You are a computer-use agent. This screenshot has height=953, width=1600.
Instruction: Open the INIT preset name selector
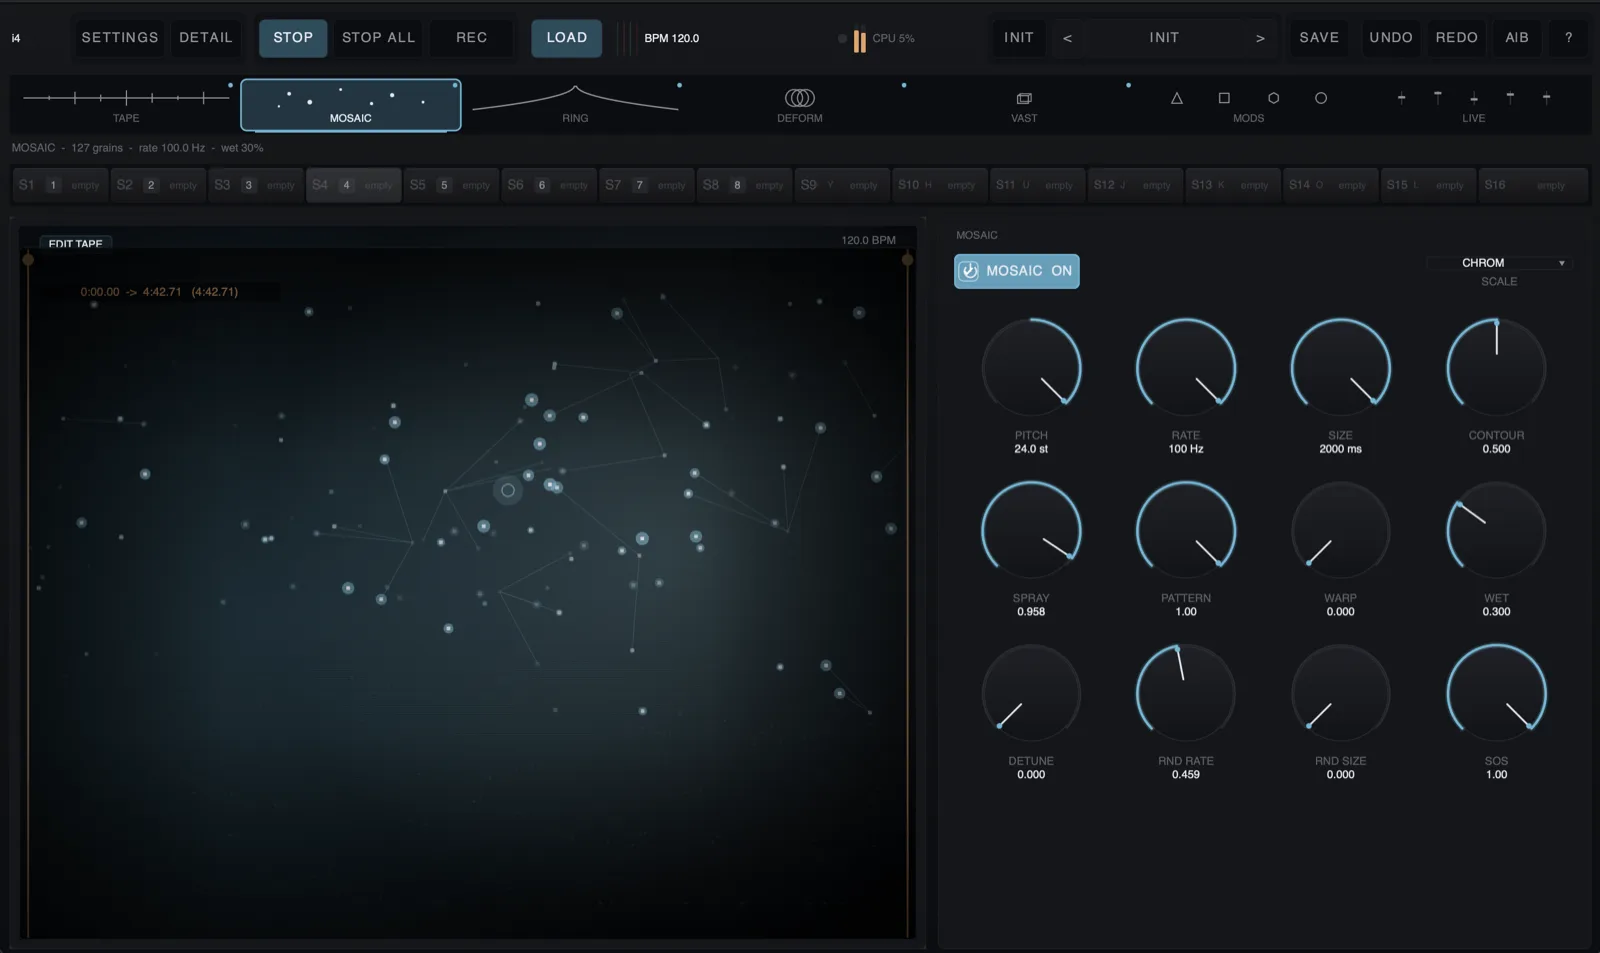pos(1164,38)
